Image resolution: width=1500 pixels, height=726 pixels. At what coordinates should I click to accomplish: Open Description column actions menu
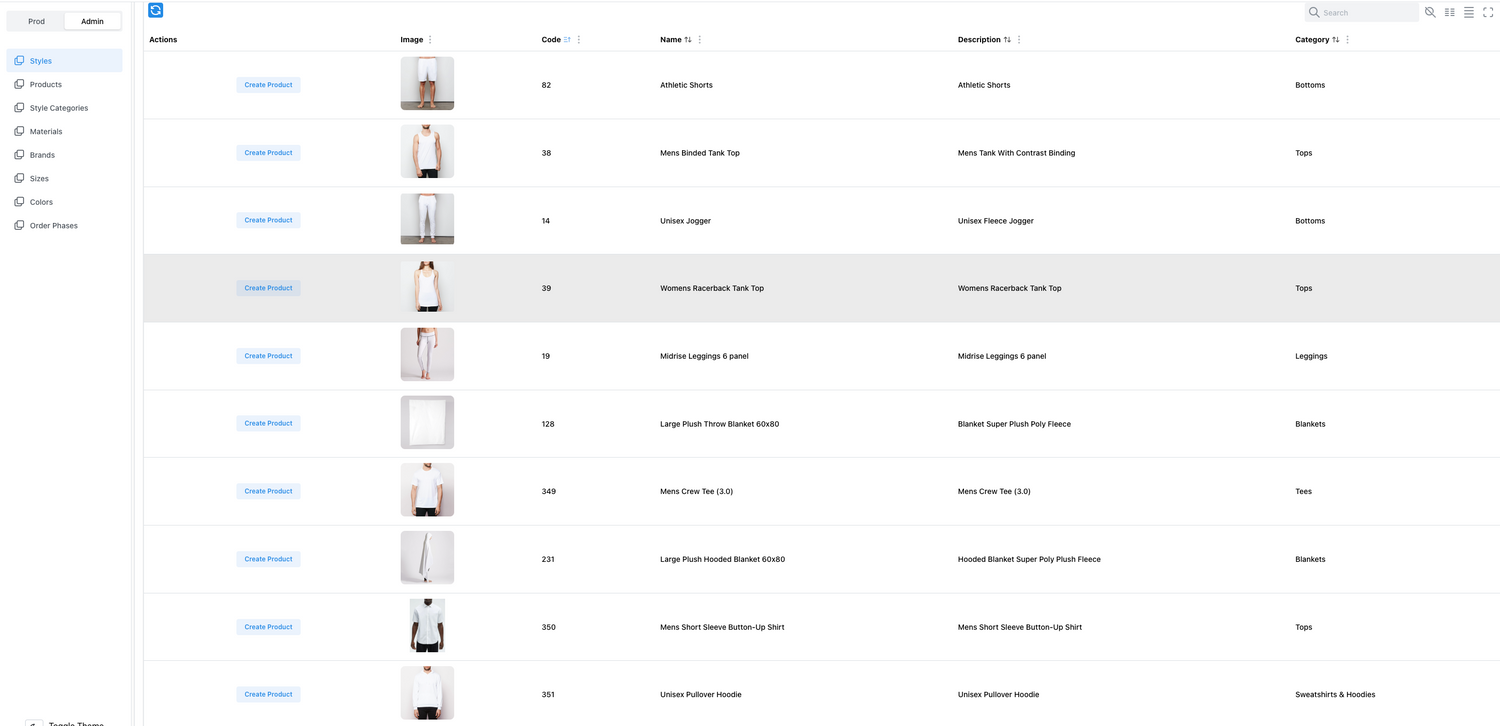click(1019, 40)
